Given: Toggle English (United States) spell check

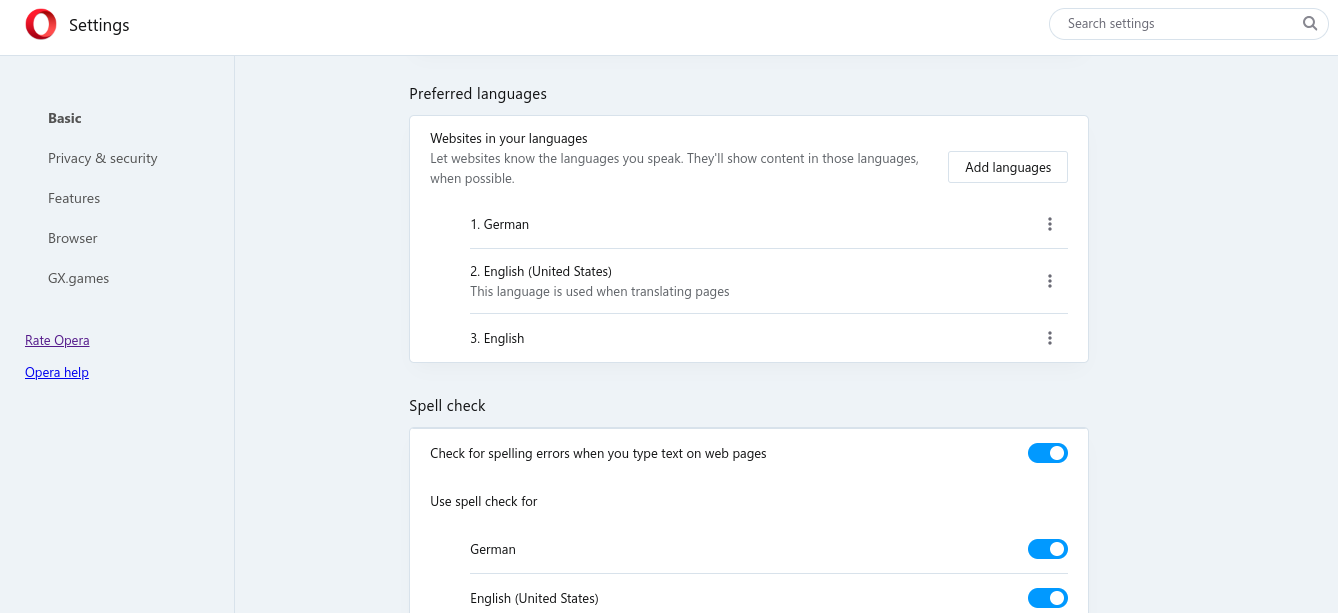Looking at the screenshot, I should pyautogui.click(x=1047, y=598).
